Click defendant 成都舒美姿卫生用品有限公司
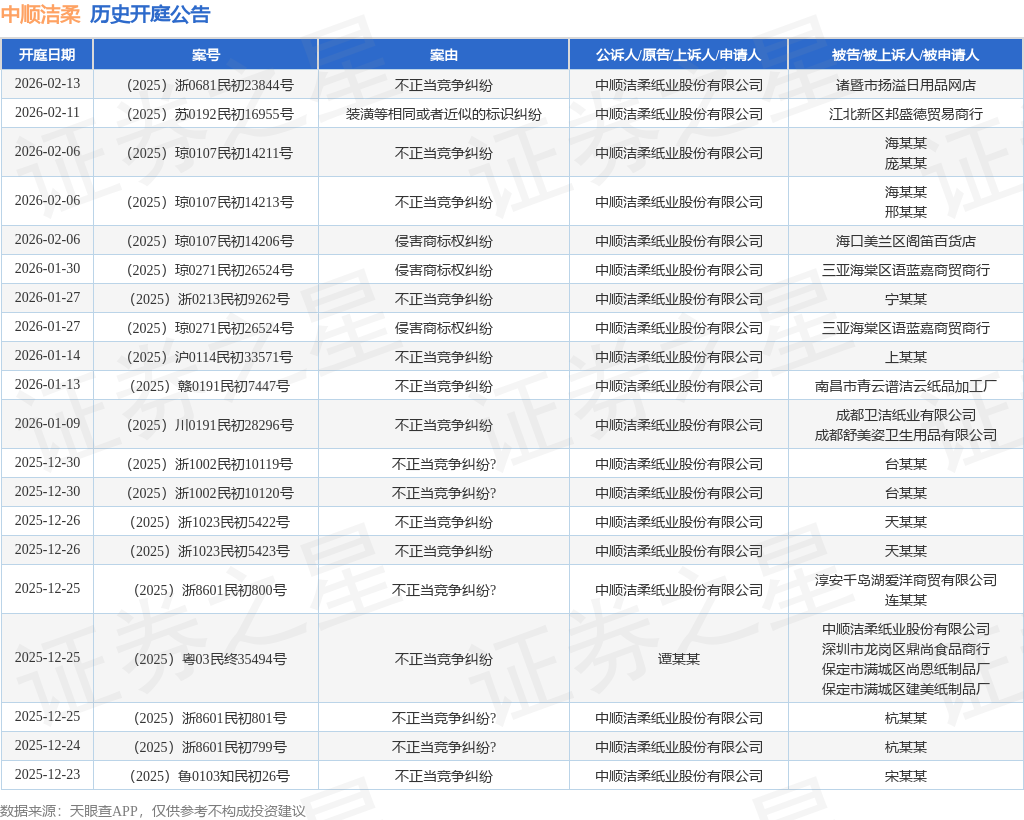 coord(906,435)
